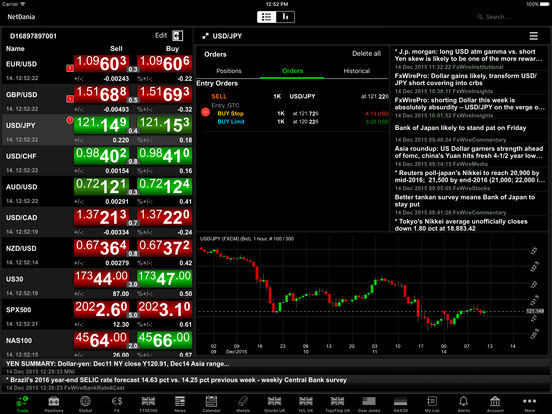This screenshot has width=552, height=414.
Task: Click EUR/USD Buy price 1.09606
Action: [164, 64]
